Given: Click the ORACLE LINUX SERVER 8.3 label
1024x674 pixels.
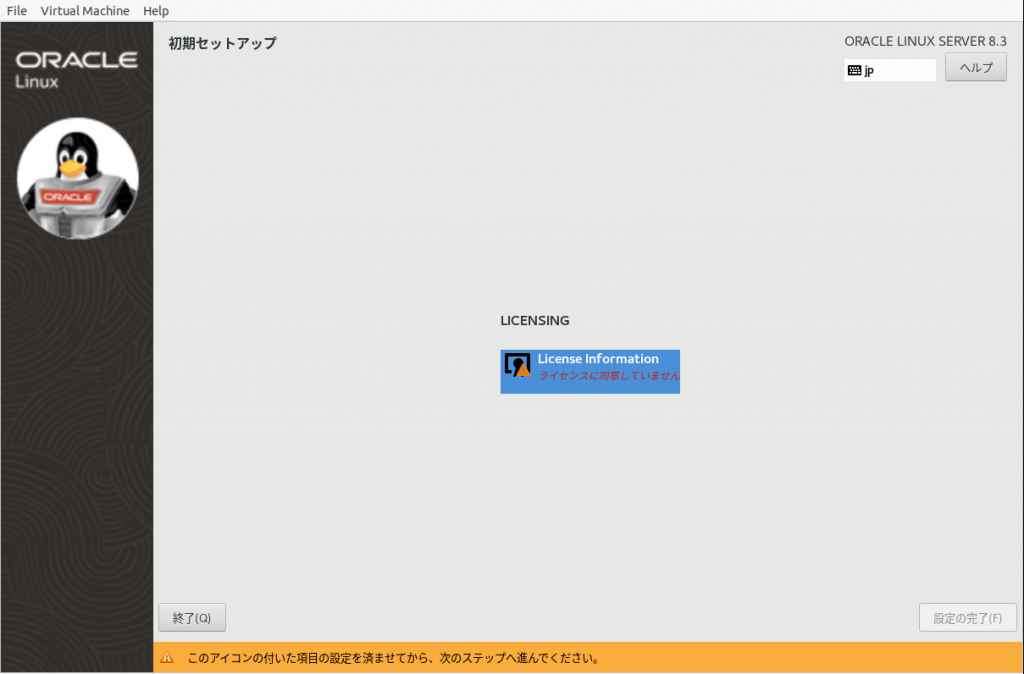Looking at the screenshot, I should click(925, 42).
